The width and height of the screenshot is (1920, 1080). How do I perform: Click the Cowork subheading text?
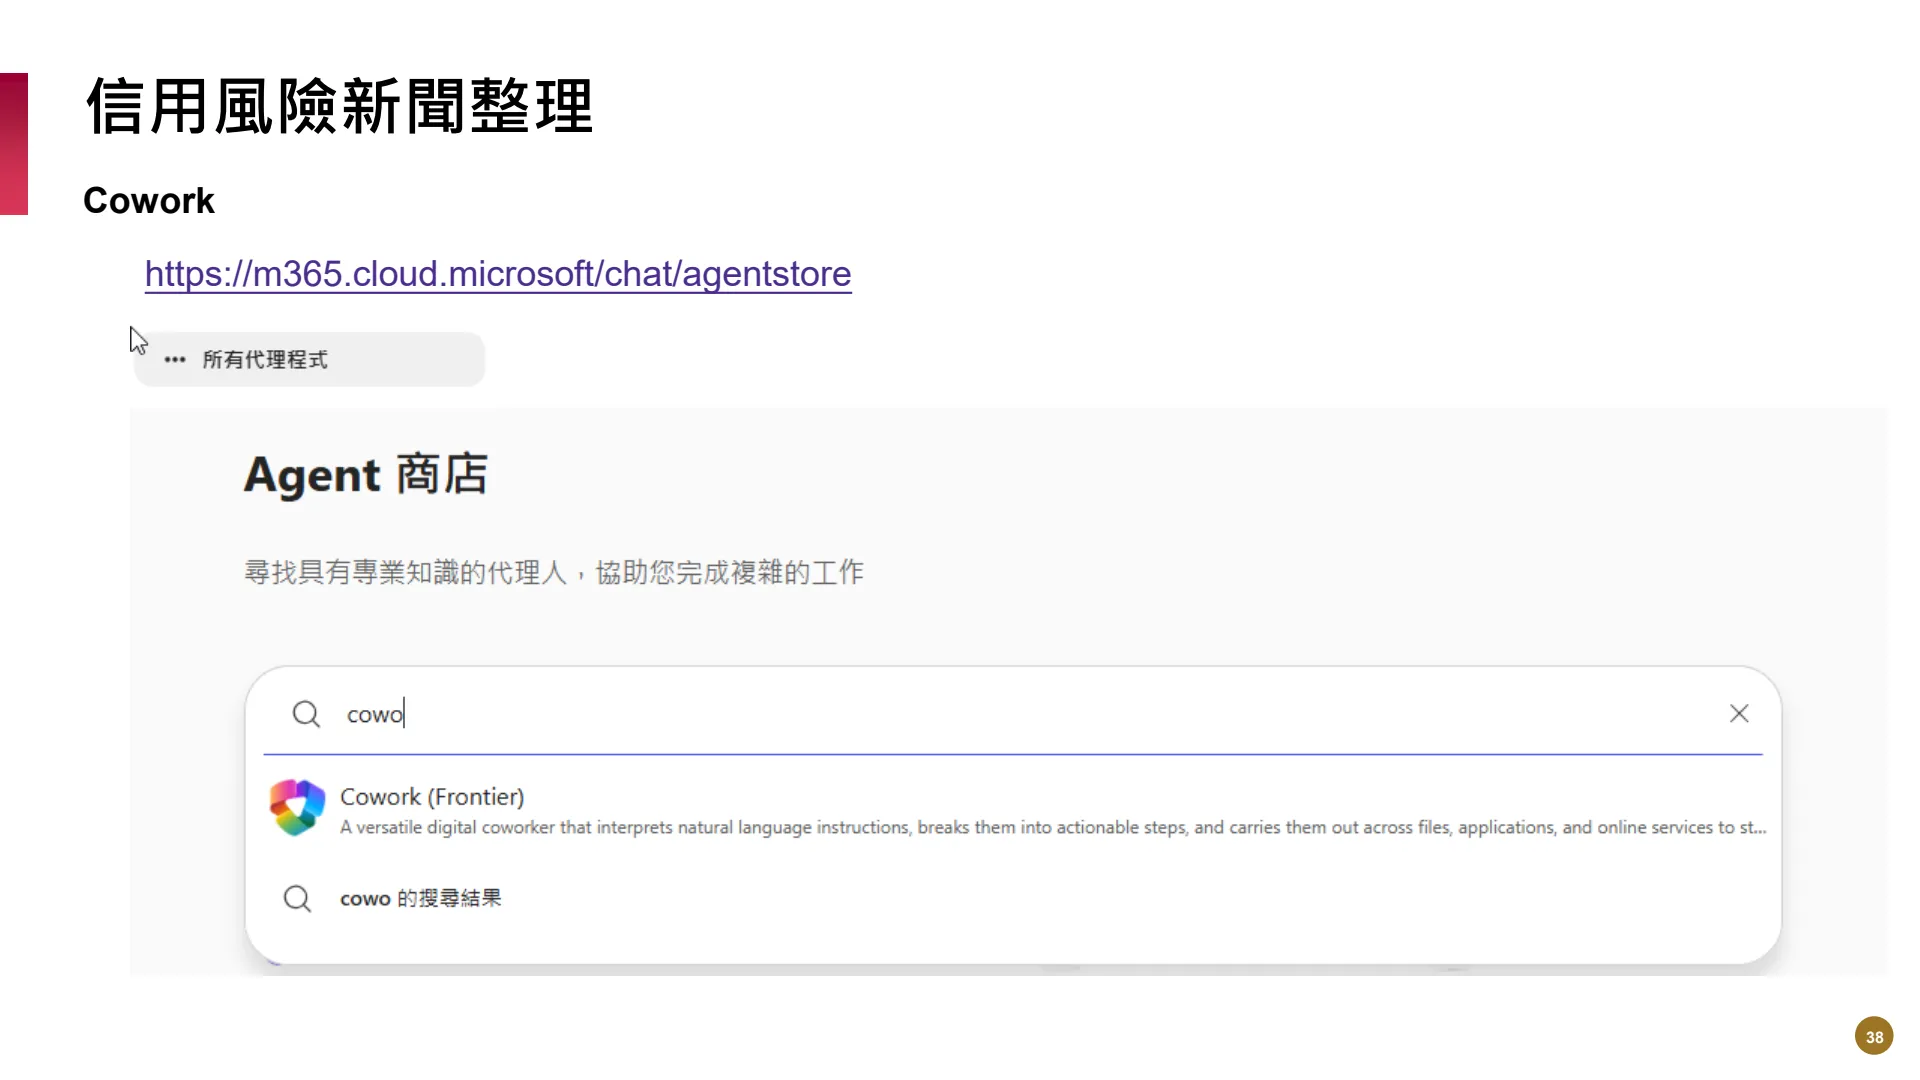point(149,201)
